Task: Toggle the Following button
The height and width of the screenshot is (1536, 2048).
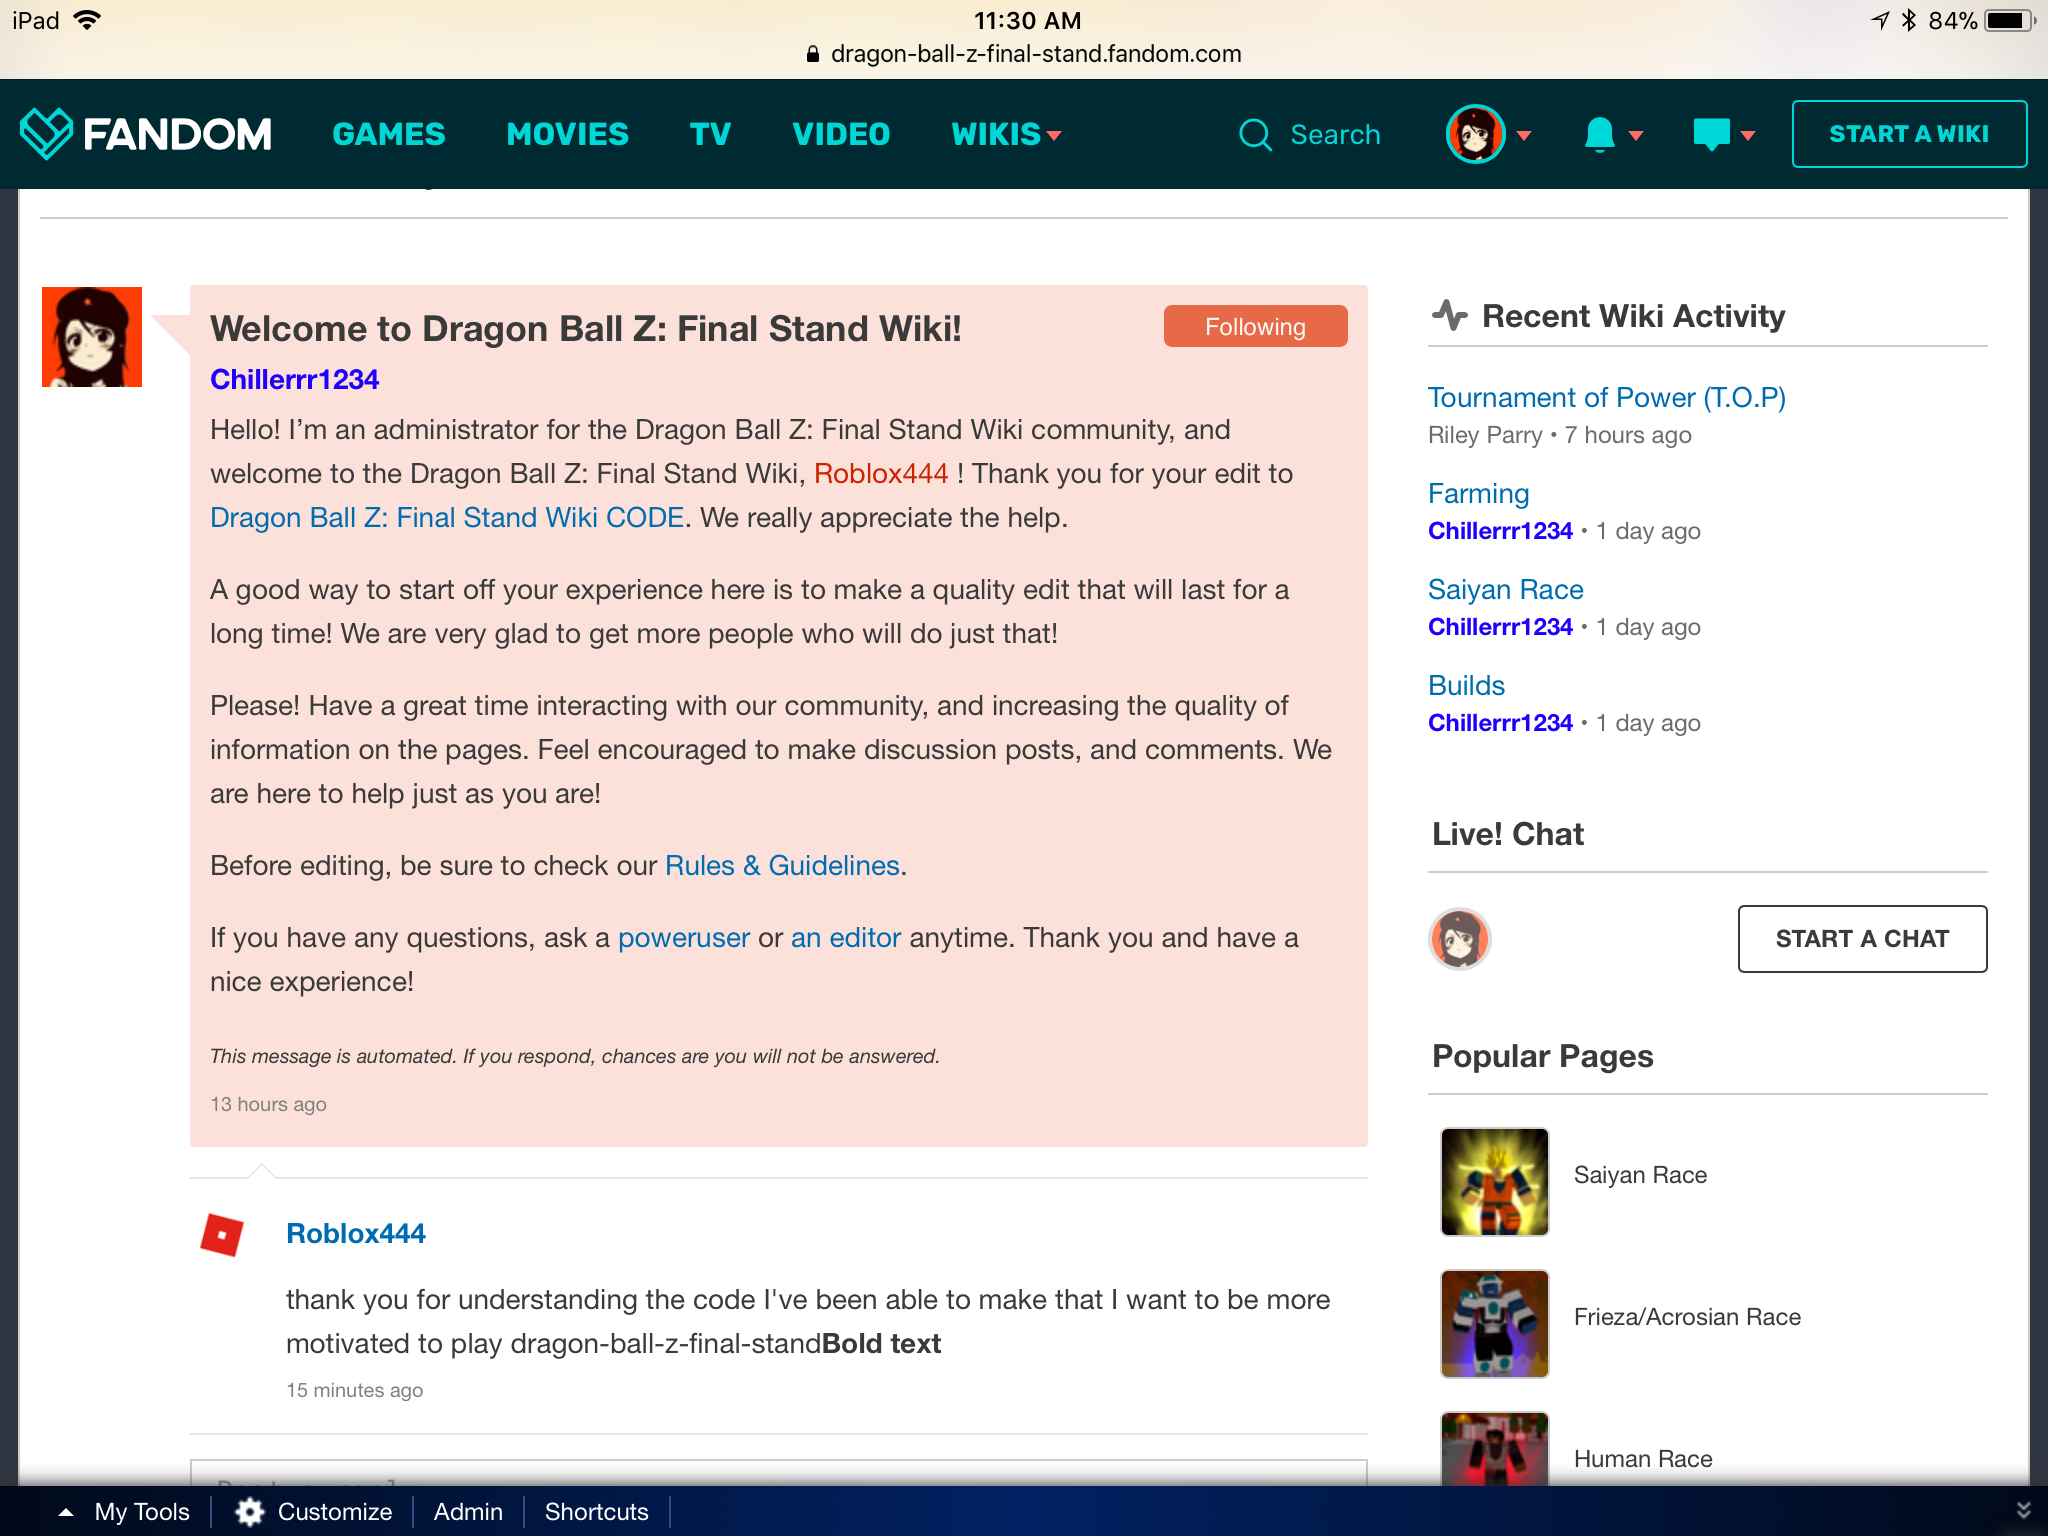Action: (1255, 327)
